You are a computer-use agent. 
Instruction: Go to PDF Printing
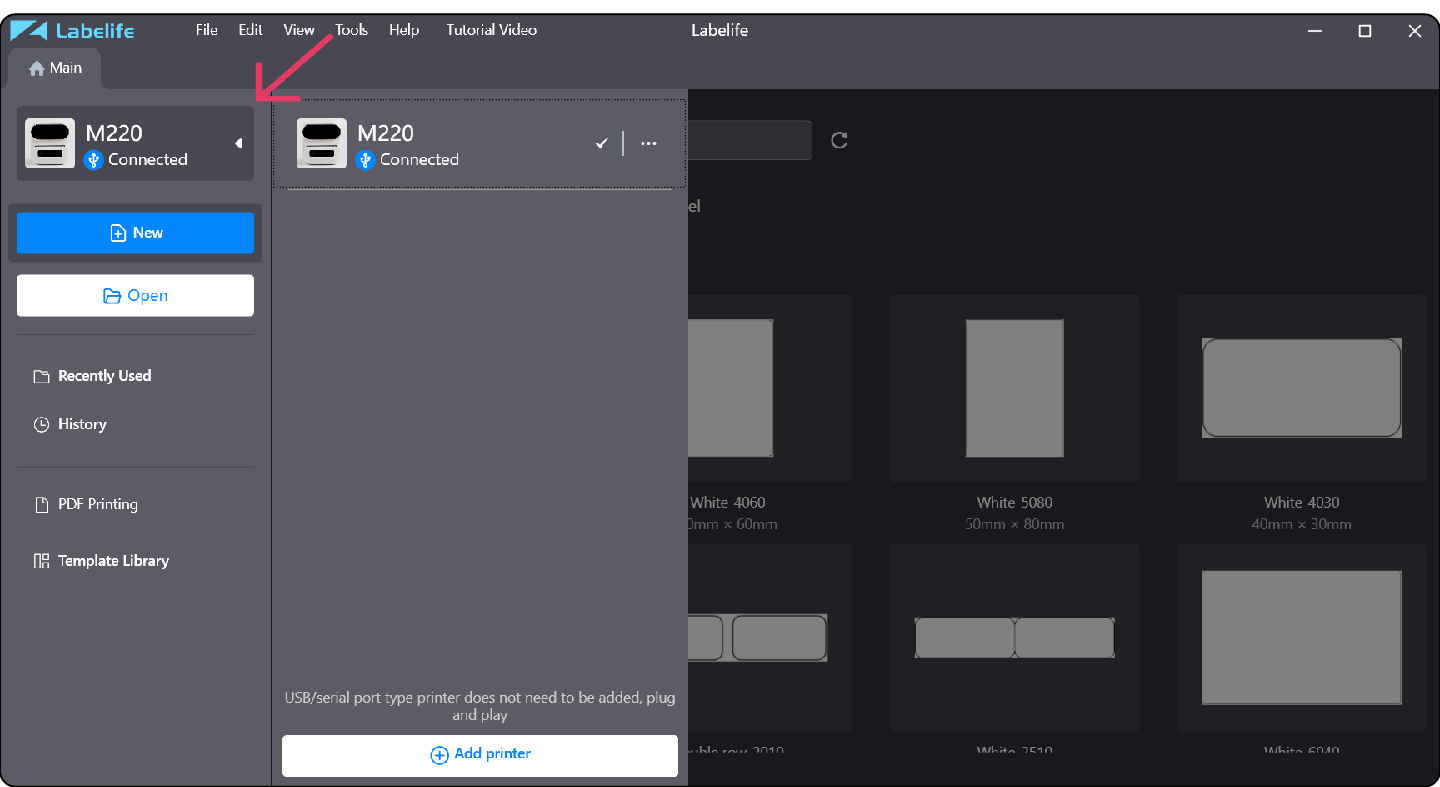click(86, 504)
